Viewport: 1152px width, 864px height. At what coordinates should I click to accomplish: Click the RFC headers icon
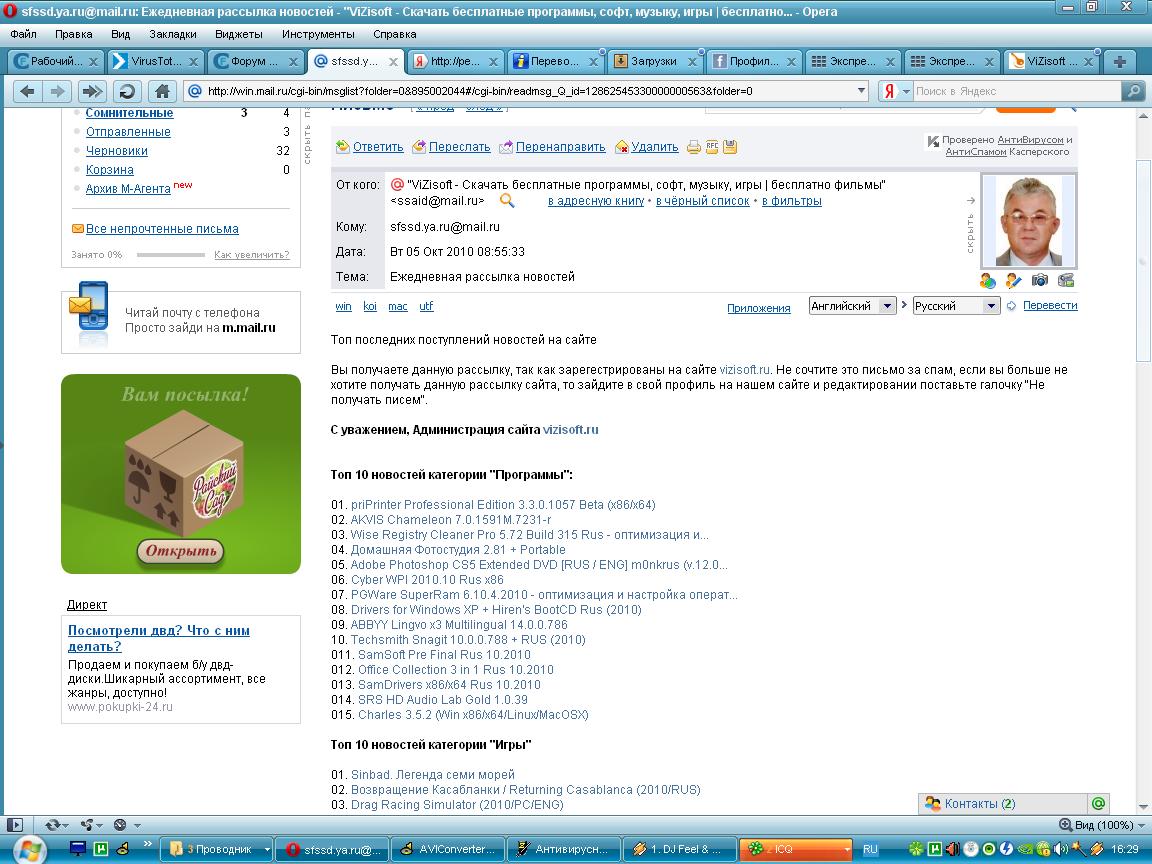click(x=712, y=146)
